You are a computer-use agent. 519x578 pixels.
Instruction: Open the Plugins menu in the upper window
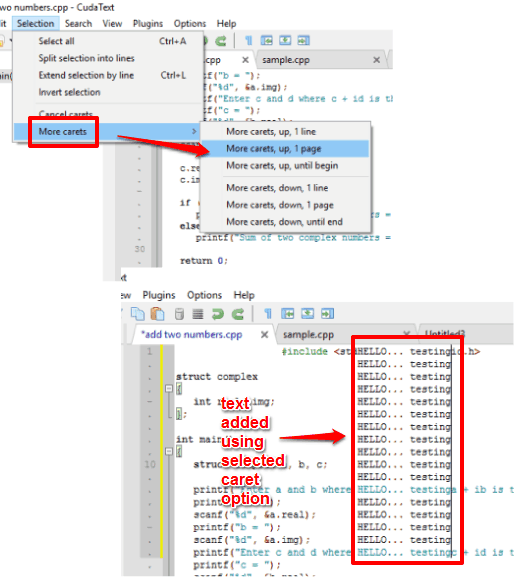pos(148,24)
